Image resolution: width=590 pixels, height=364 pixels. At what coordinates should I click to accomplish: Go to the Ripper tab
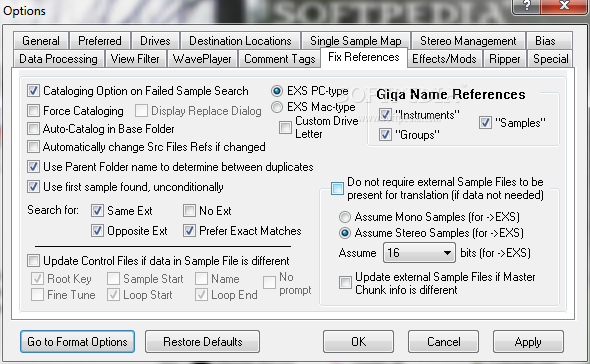pyautogui.click(x=505, y=59)
